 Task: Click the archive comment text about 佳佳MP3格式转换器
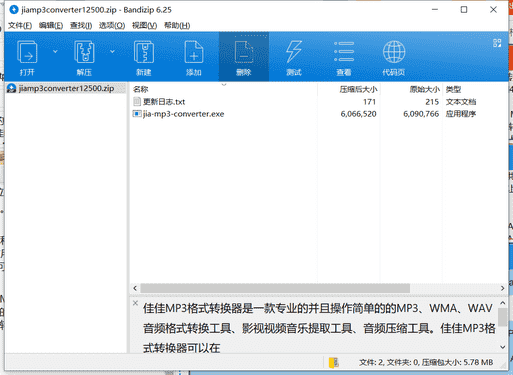pyautogui.click(x=319, y=328)
